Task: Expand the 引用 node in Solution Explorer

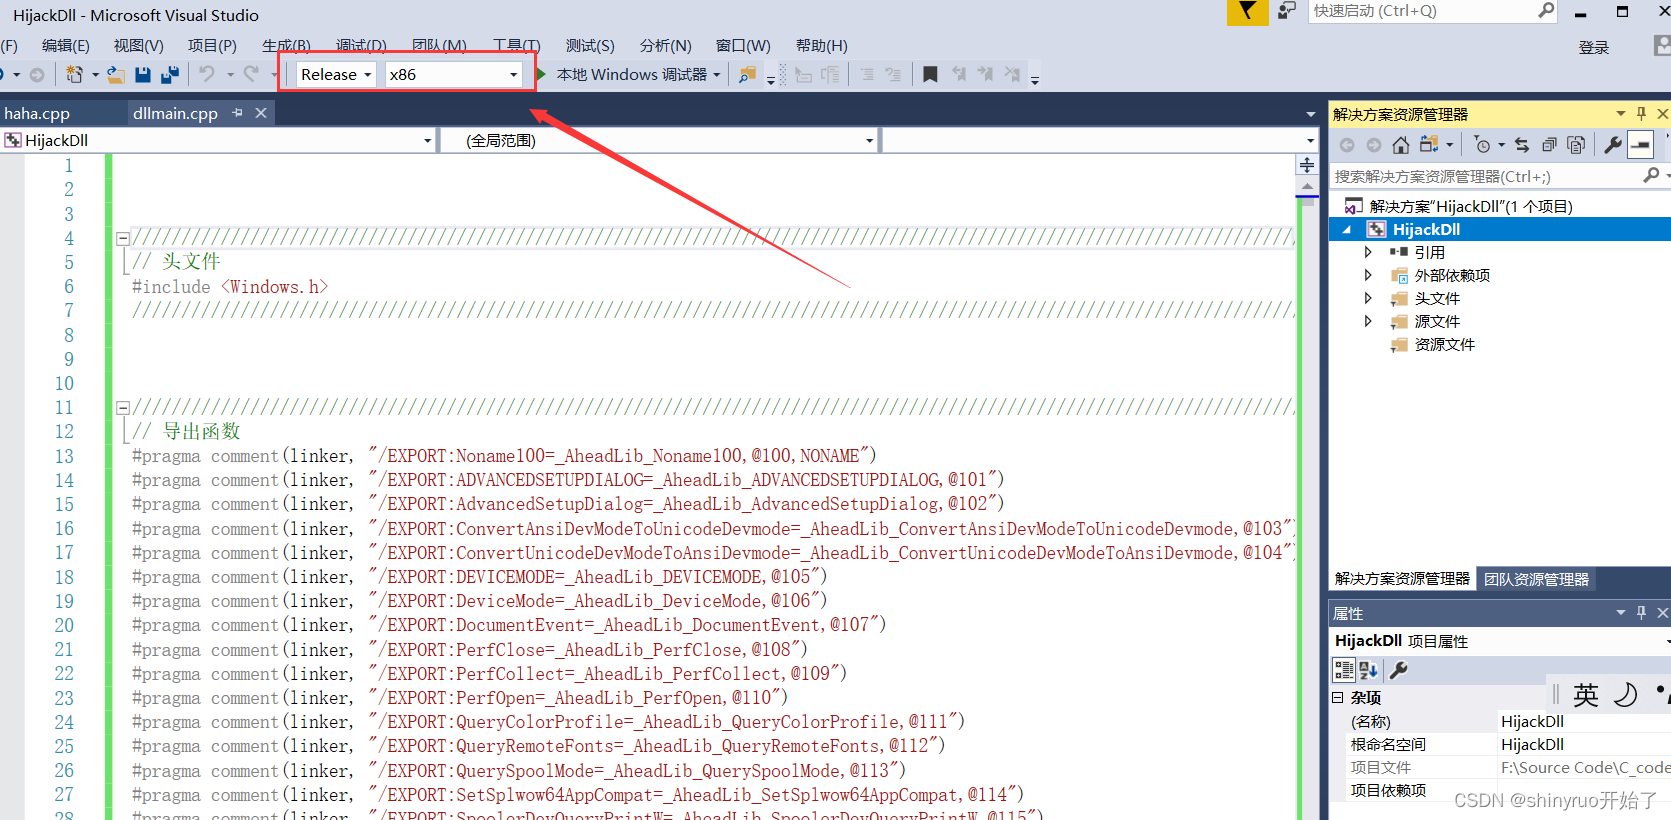Action: pyautogui.click(x=1368, y=252)
